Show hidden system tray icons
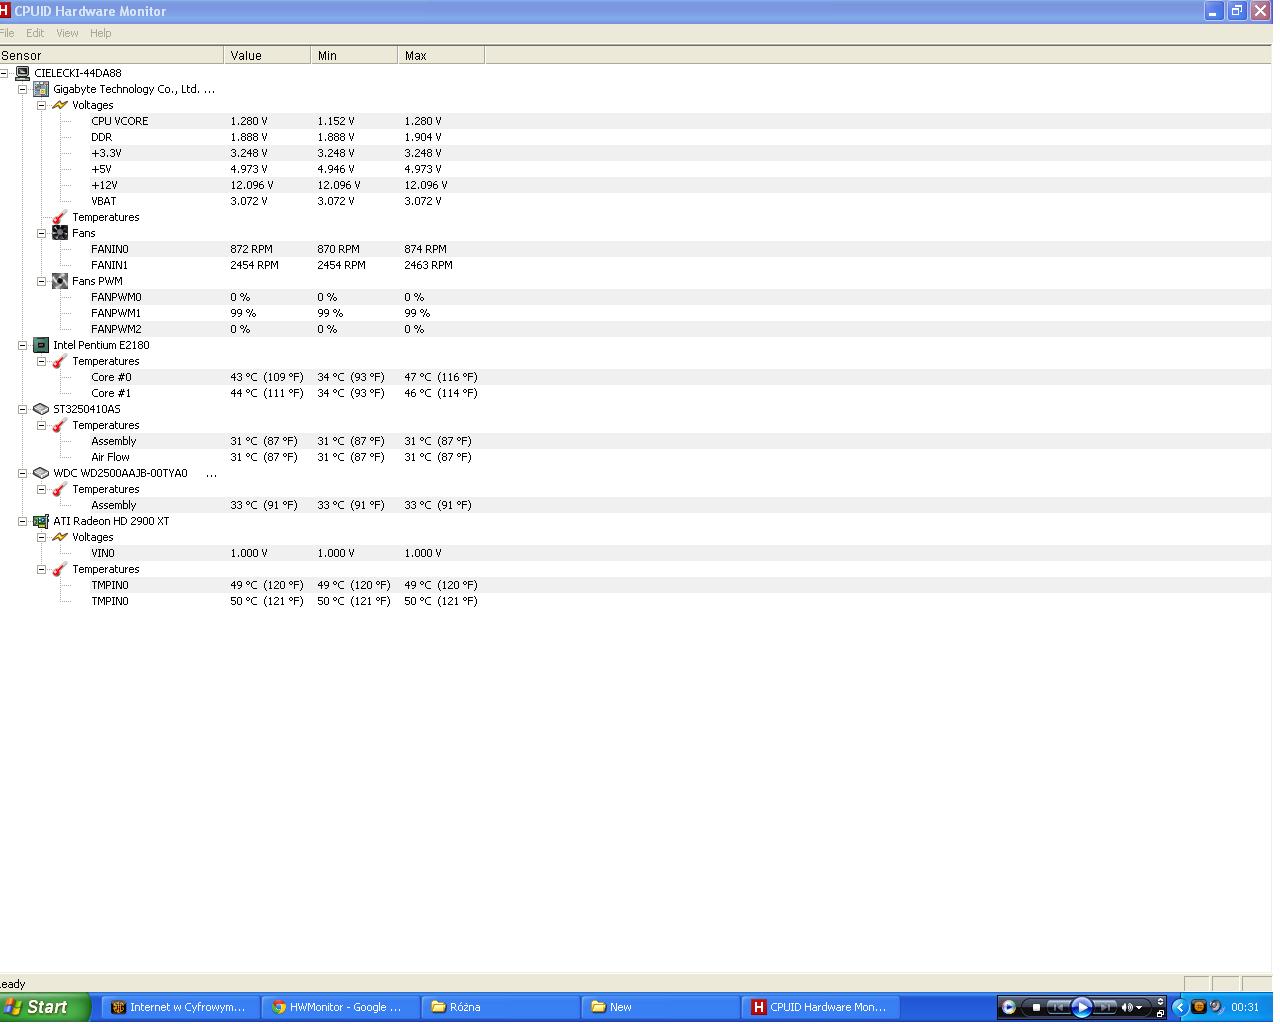The height and width of the screenshot is (1024, 1280). tap(1180, 1007)
